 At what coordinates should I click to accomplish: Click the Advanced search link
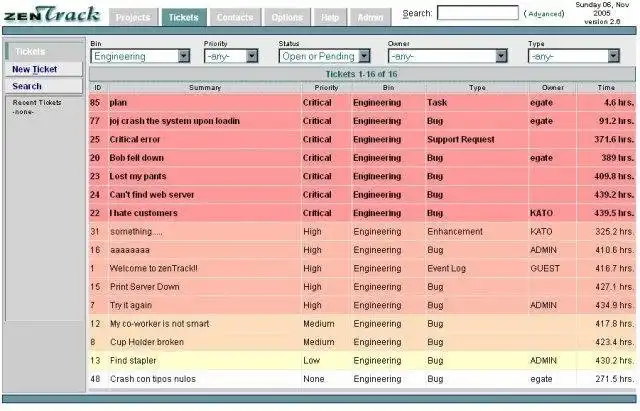point(544,14)
